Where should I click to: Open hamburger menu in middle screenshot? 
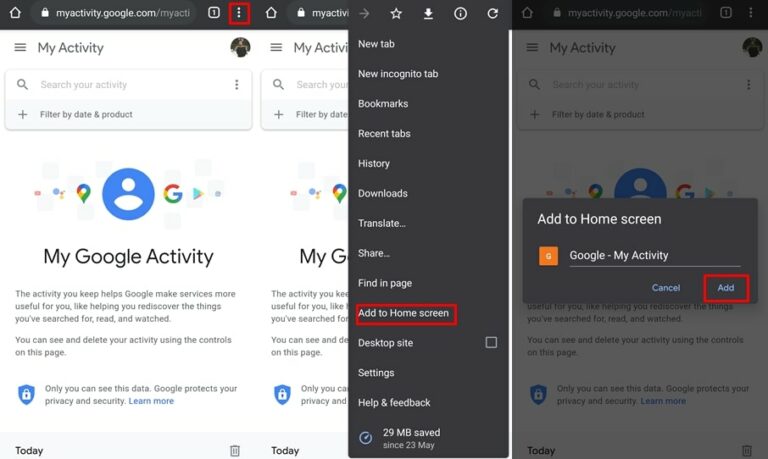click(276, 48)
